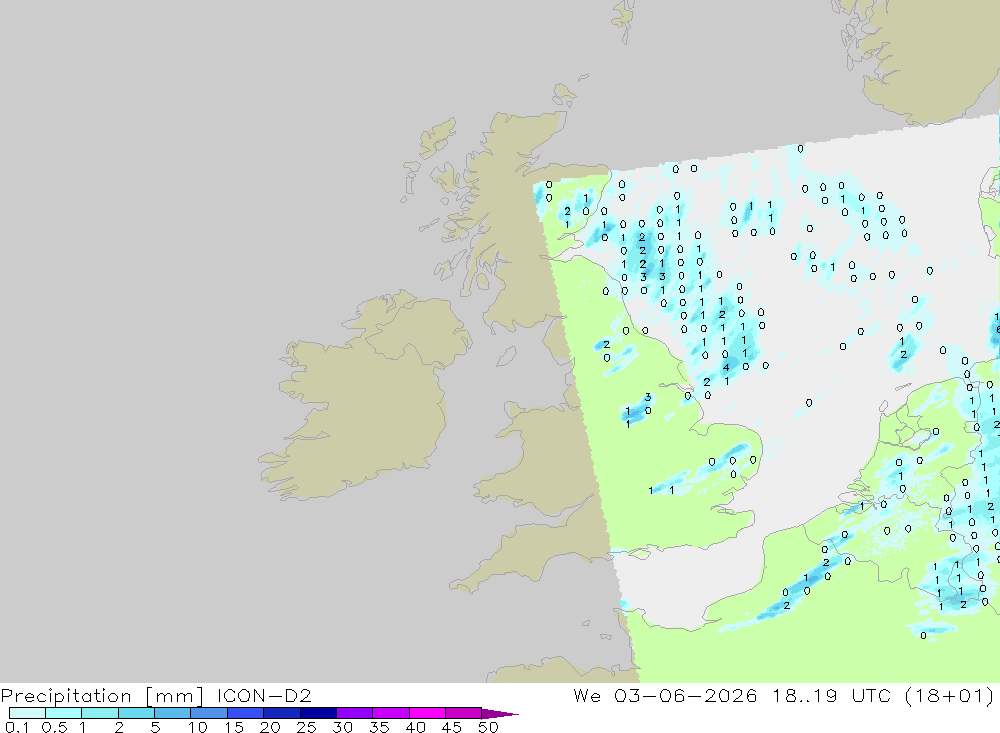Click the '0.1' legend scale label

pyautogui.click(x=17, y=727)
